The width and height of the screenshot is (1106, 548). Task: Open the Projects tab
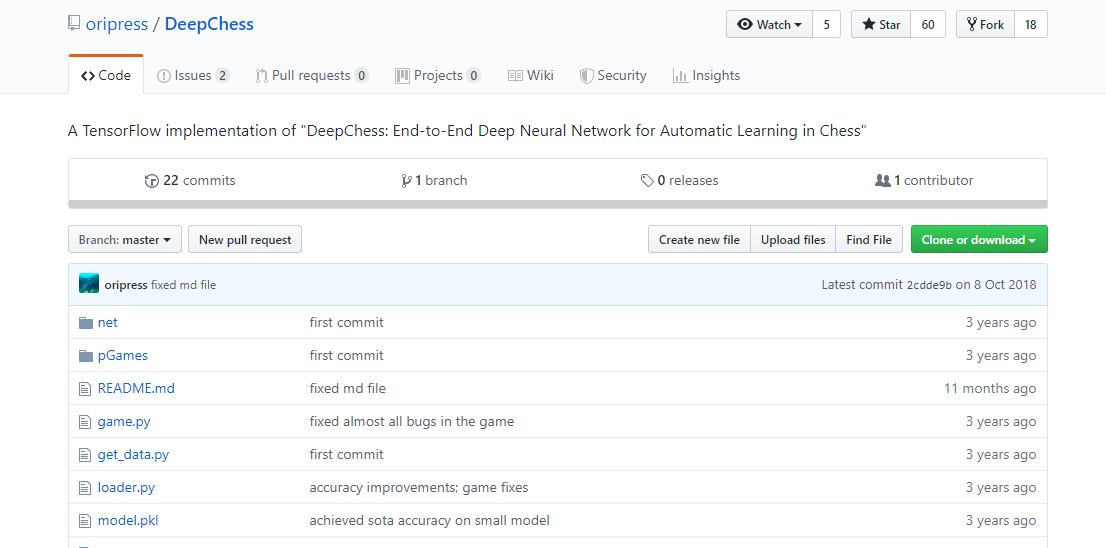click(438, 75)
